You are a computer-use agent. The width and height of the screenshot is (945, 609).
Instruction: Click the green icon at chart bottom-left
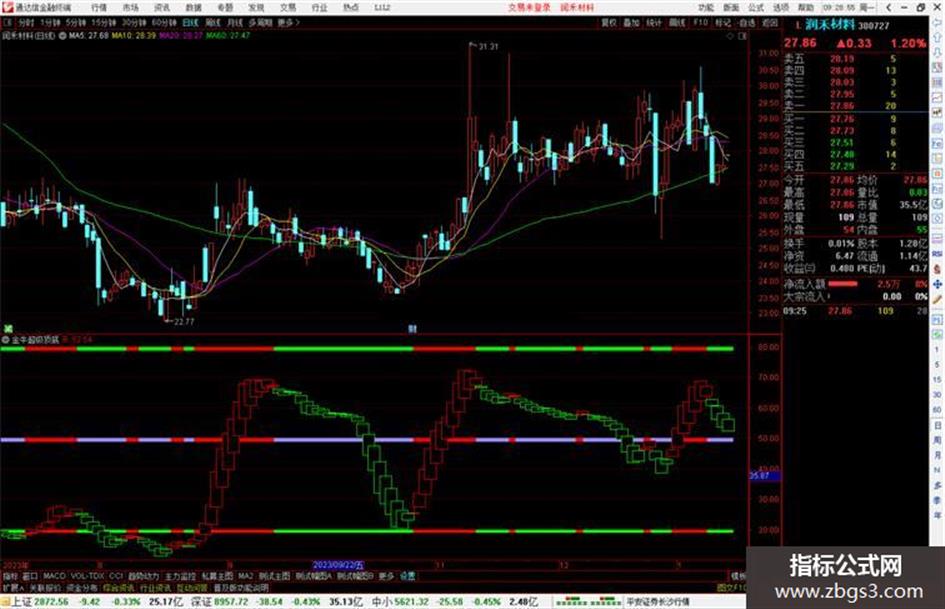8,329
